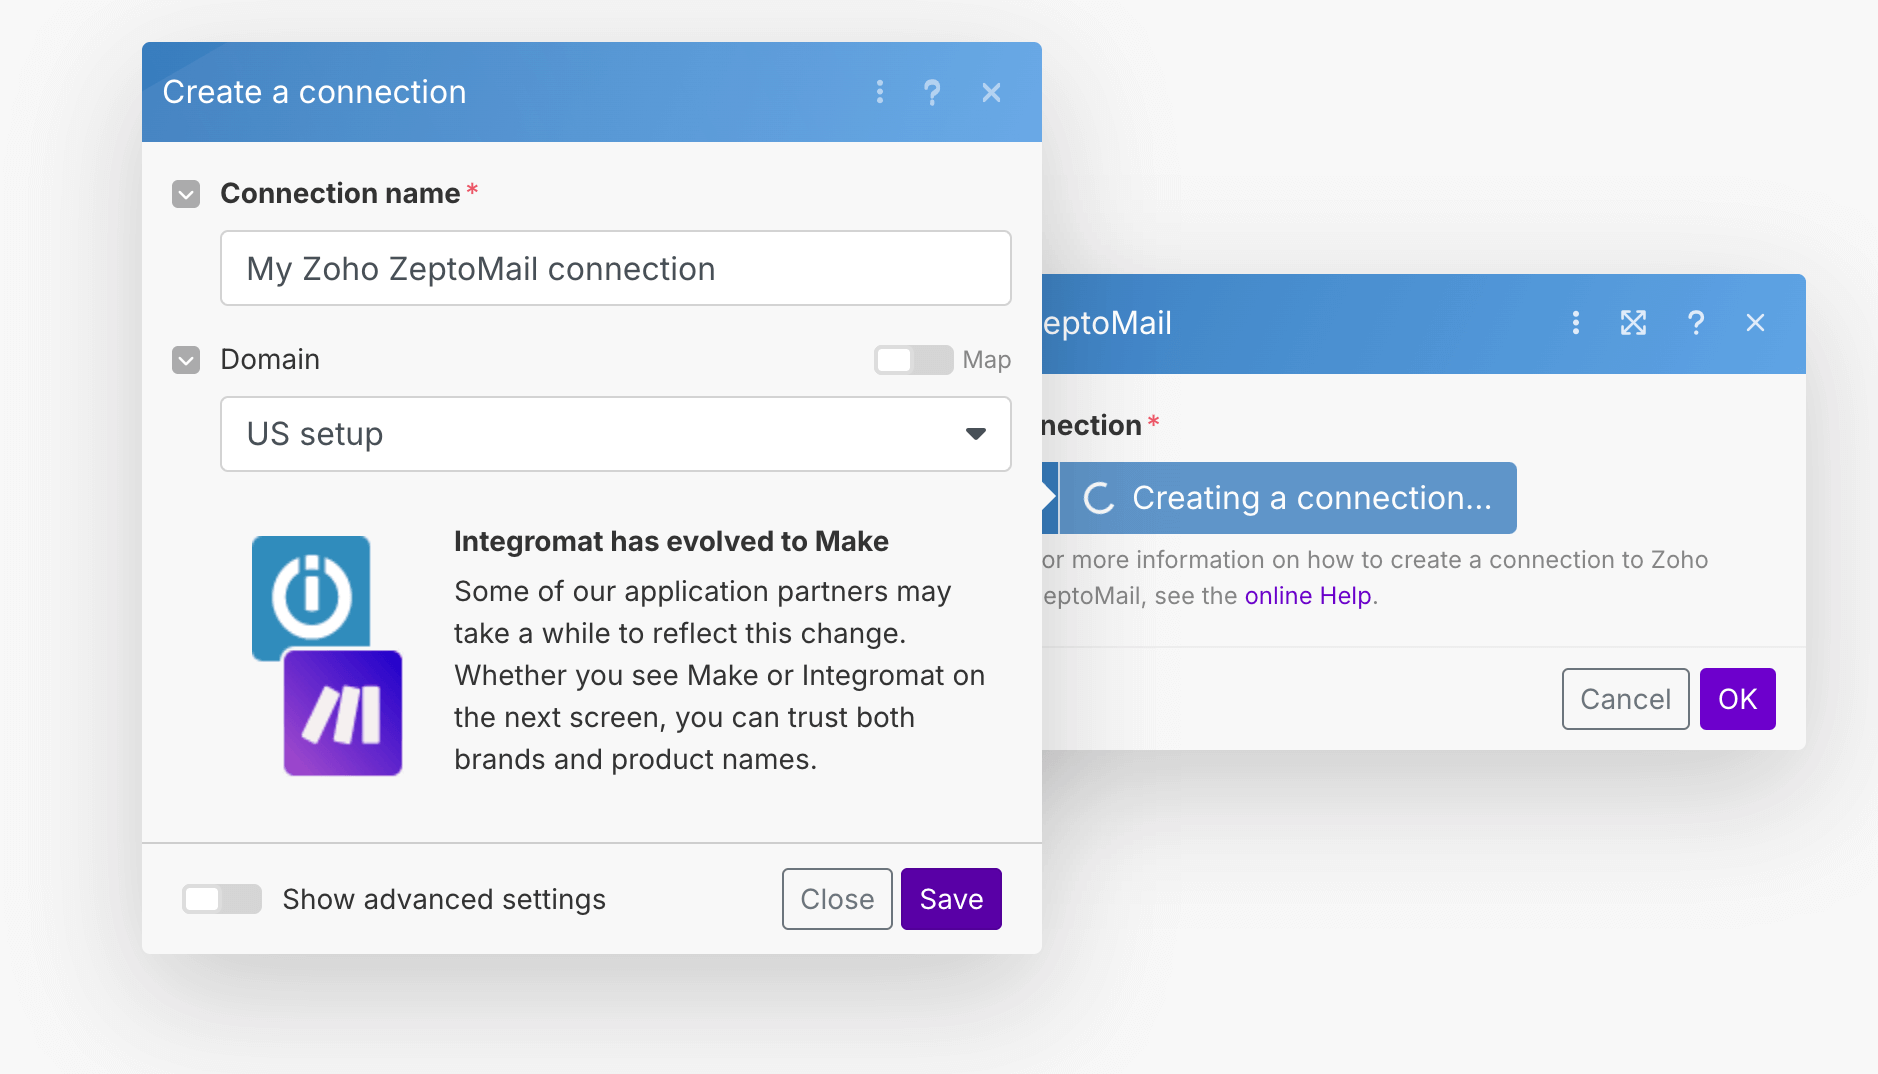Click the Close button
Viewport: 1878px width, 1074px height.
pos(837,899)
